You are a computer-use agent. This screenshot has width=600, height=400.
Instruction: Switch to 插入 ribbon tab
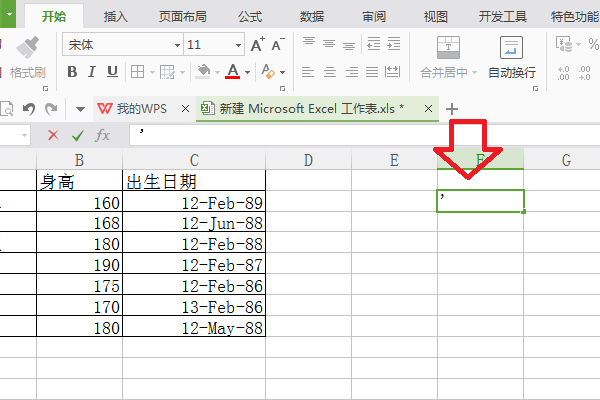[x=115, y=16]
